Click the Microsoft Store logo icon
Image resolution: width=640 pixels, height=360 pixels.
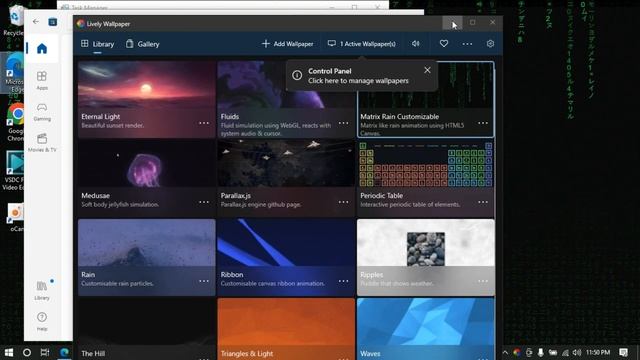tap(53, 22)
